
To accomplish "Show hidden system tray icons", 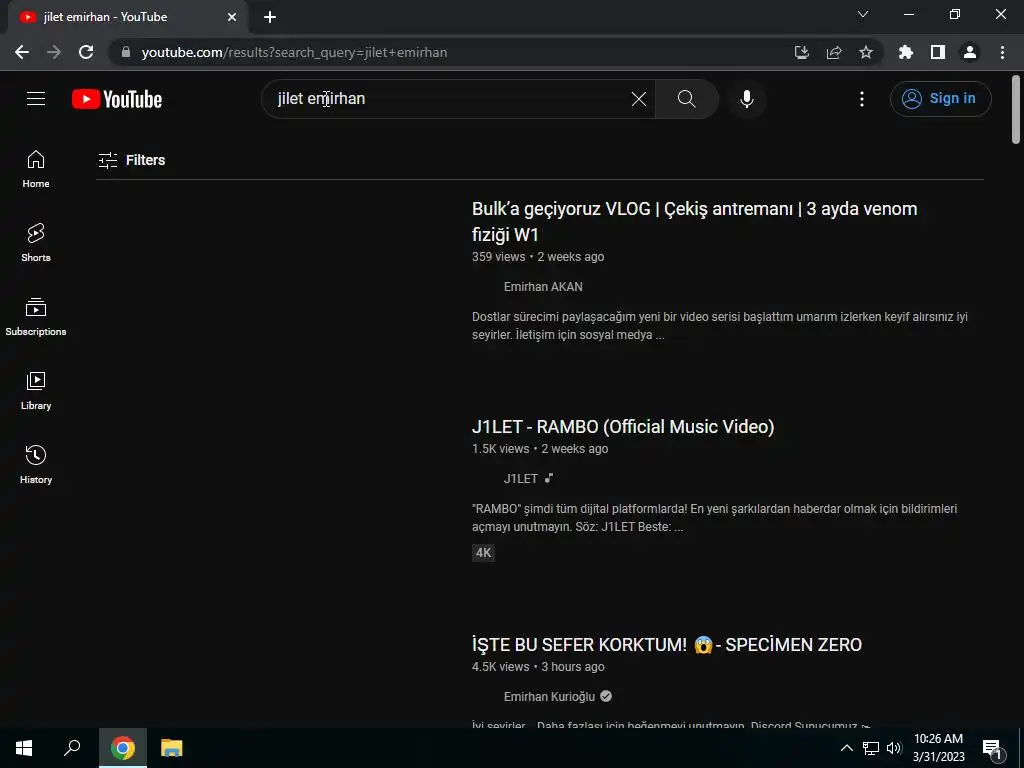I will [x=846, y=748].
